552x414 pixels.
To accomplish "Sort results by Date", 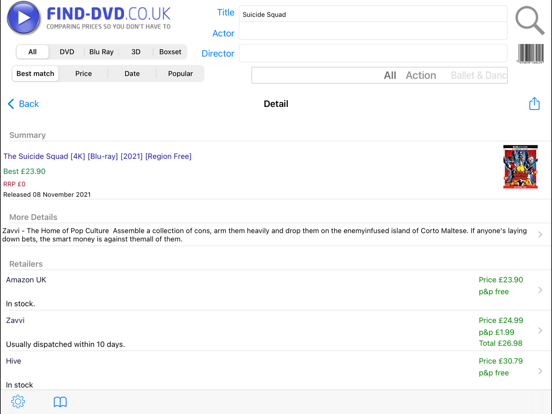I will pos(132,74).
